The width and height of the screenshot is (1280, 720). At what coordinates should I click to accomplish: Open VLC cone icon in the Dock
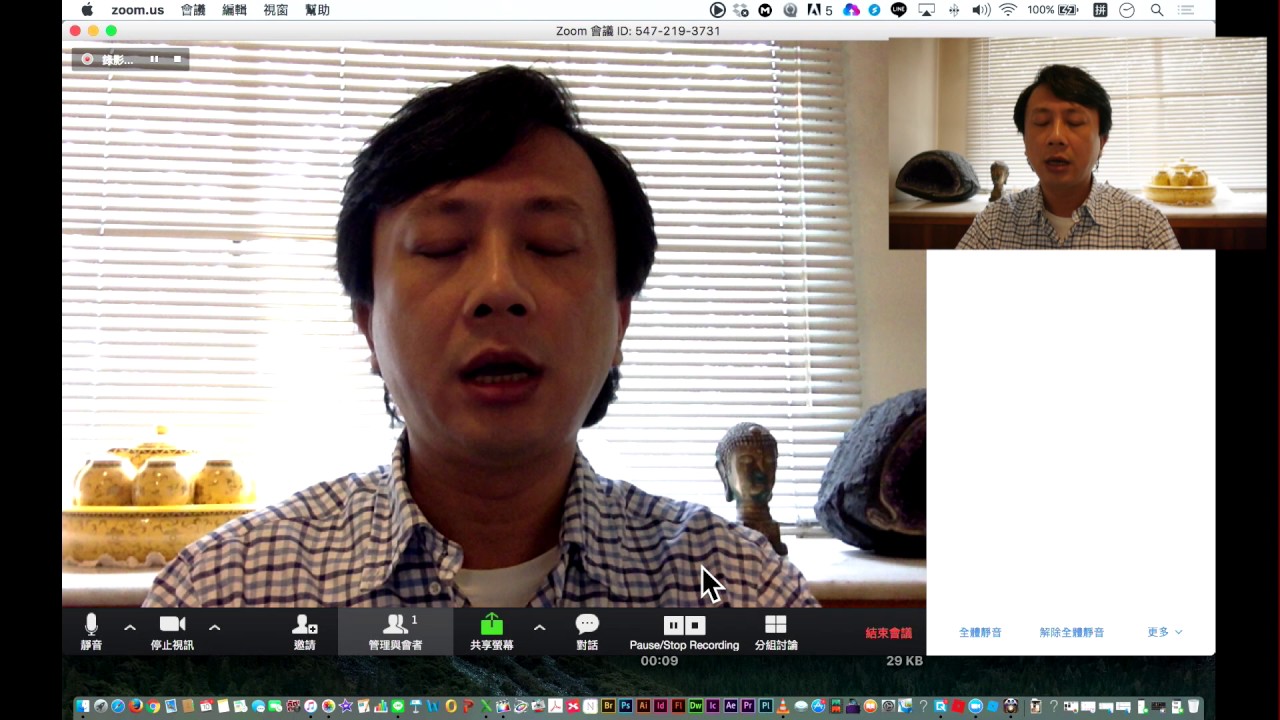click(782, 706)
